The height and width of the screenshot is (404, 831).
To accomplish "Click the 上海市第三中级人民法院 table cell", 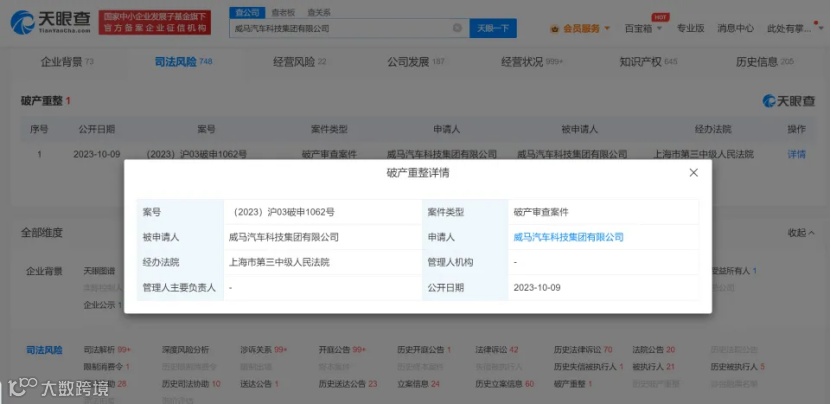I will pos(704,154).
